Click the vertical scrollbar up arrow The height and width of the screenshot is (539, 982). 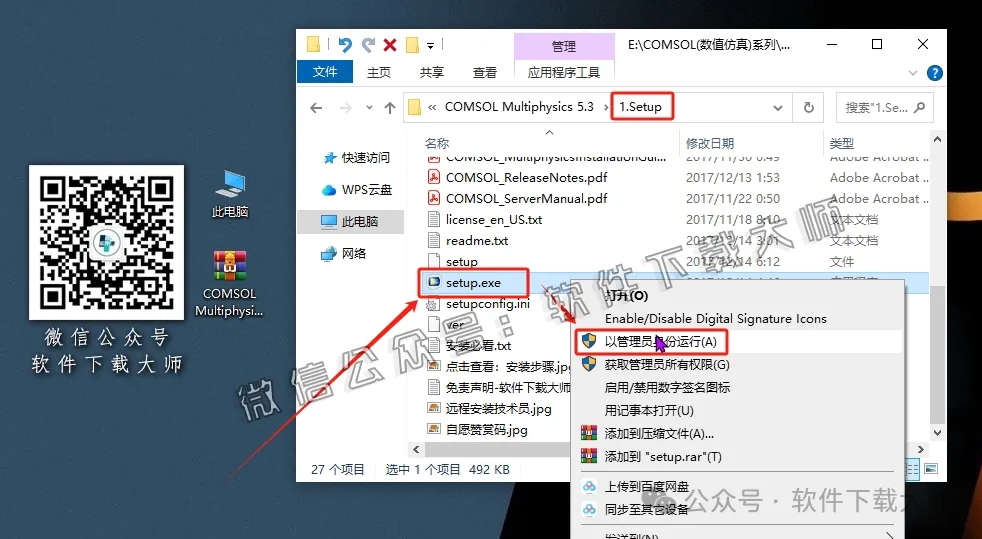tap(938, 141)
